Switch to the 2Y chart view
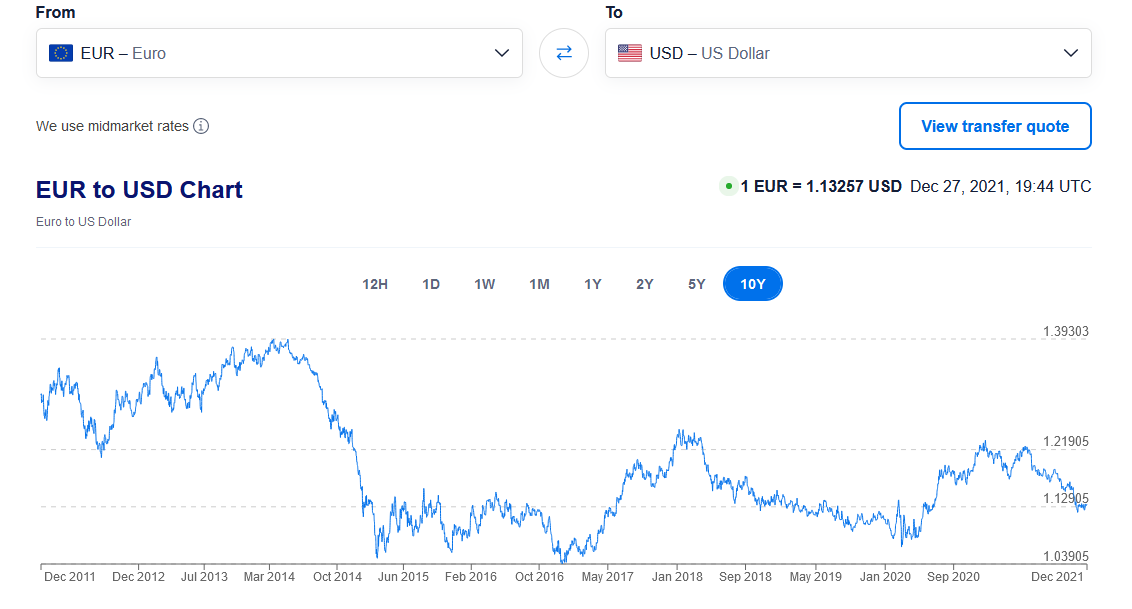The width and height of the screenshot is (1132, 609). pos(645,284)
